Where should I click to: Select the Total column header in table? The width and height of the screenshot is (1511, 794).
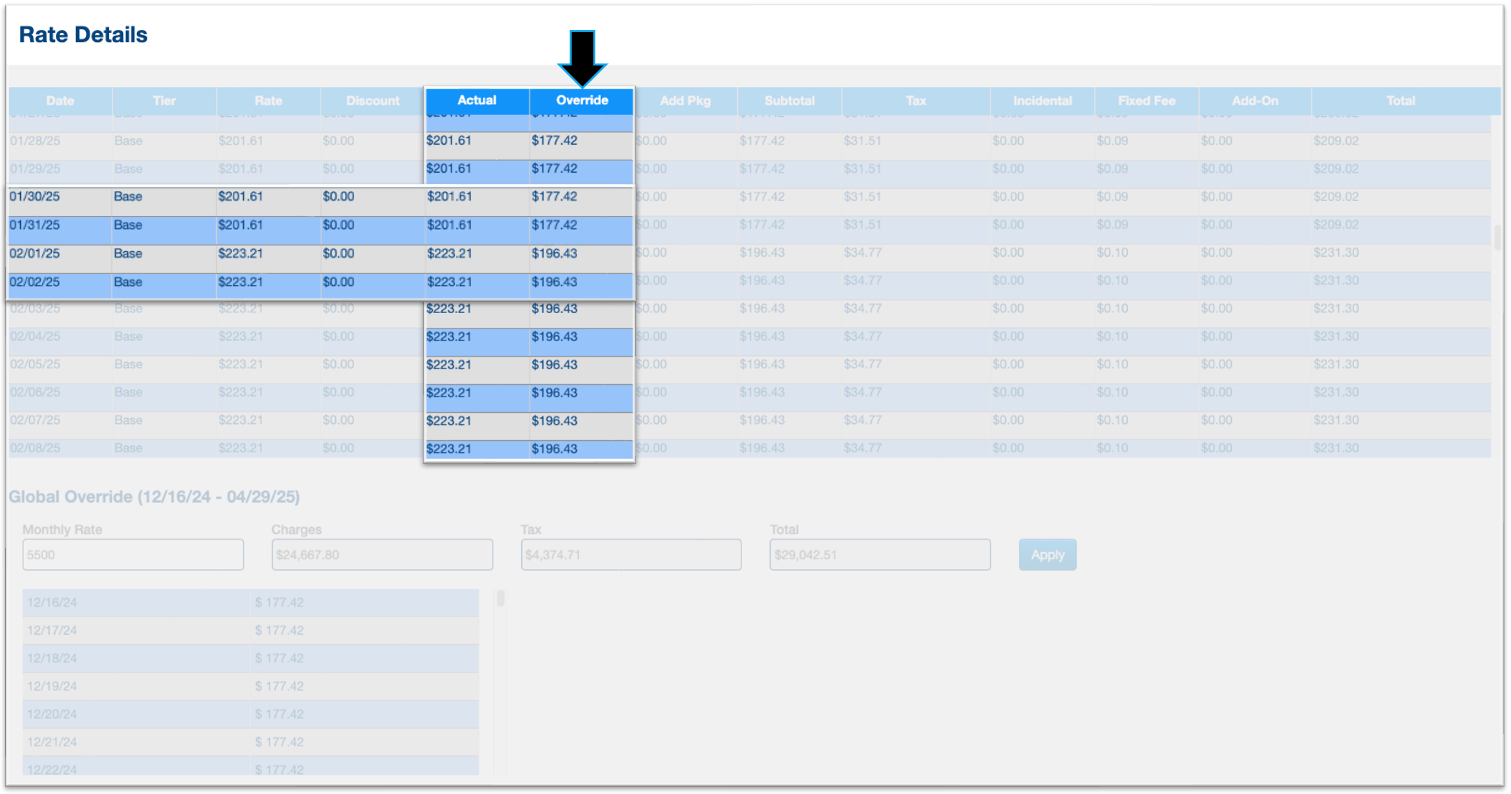tap(1400, 101)
